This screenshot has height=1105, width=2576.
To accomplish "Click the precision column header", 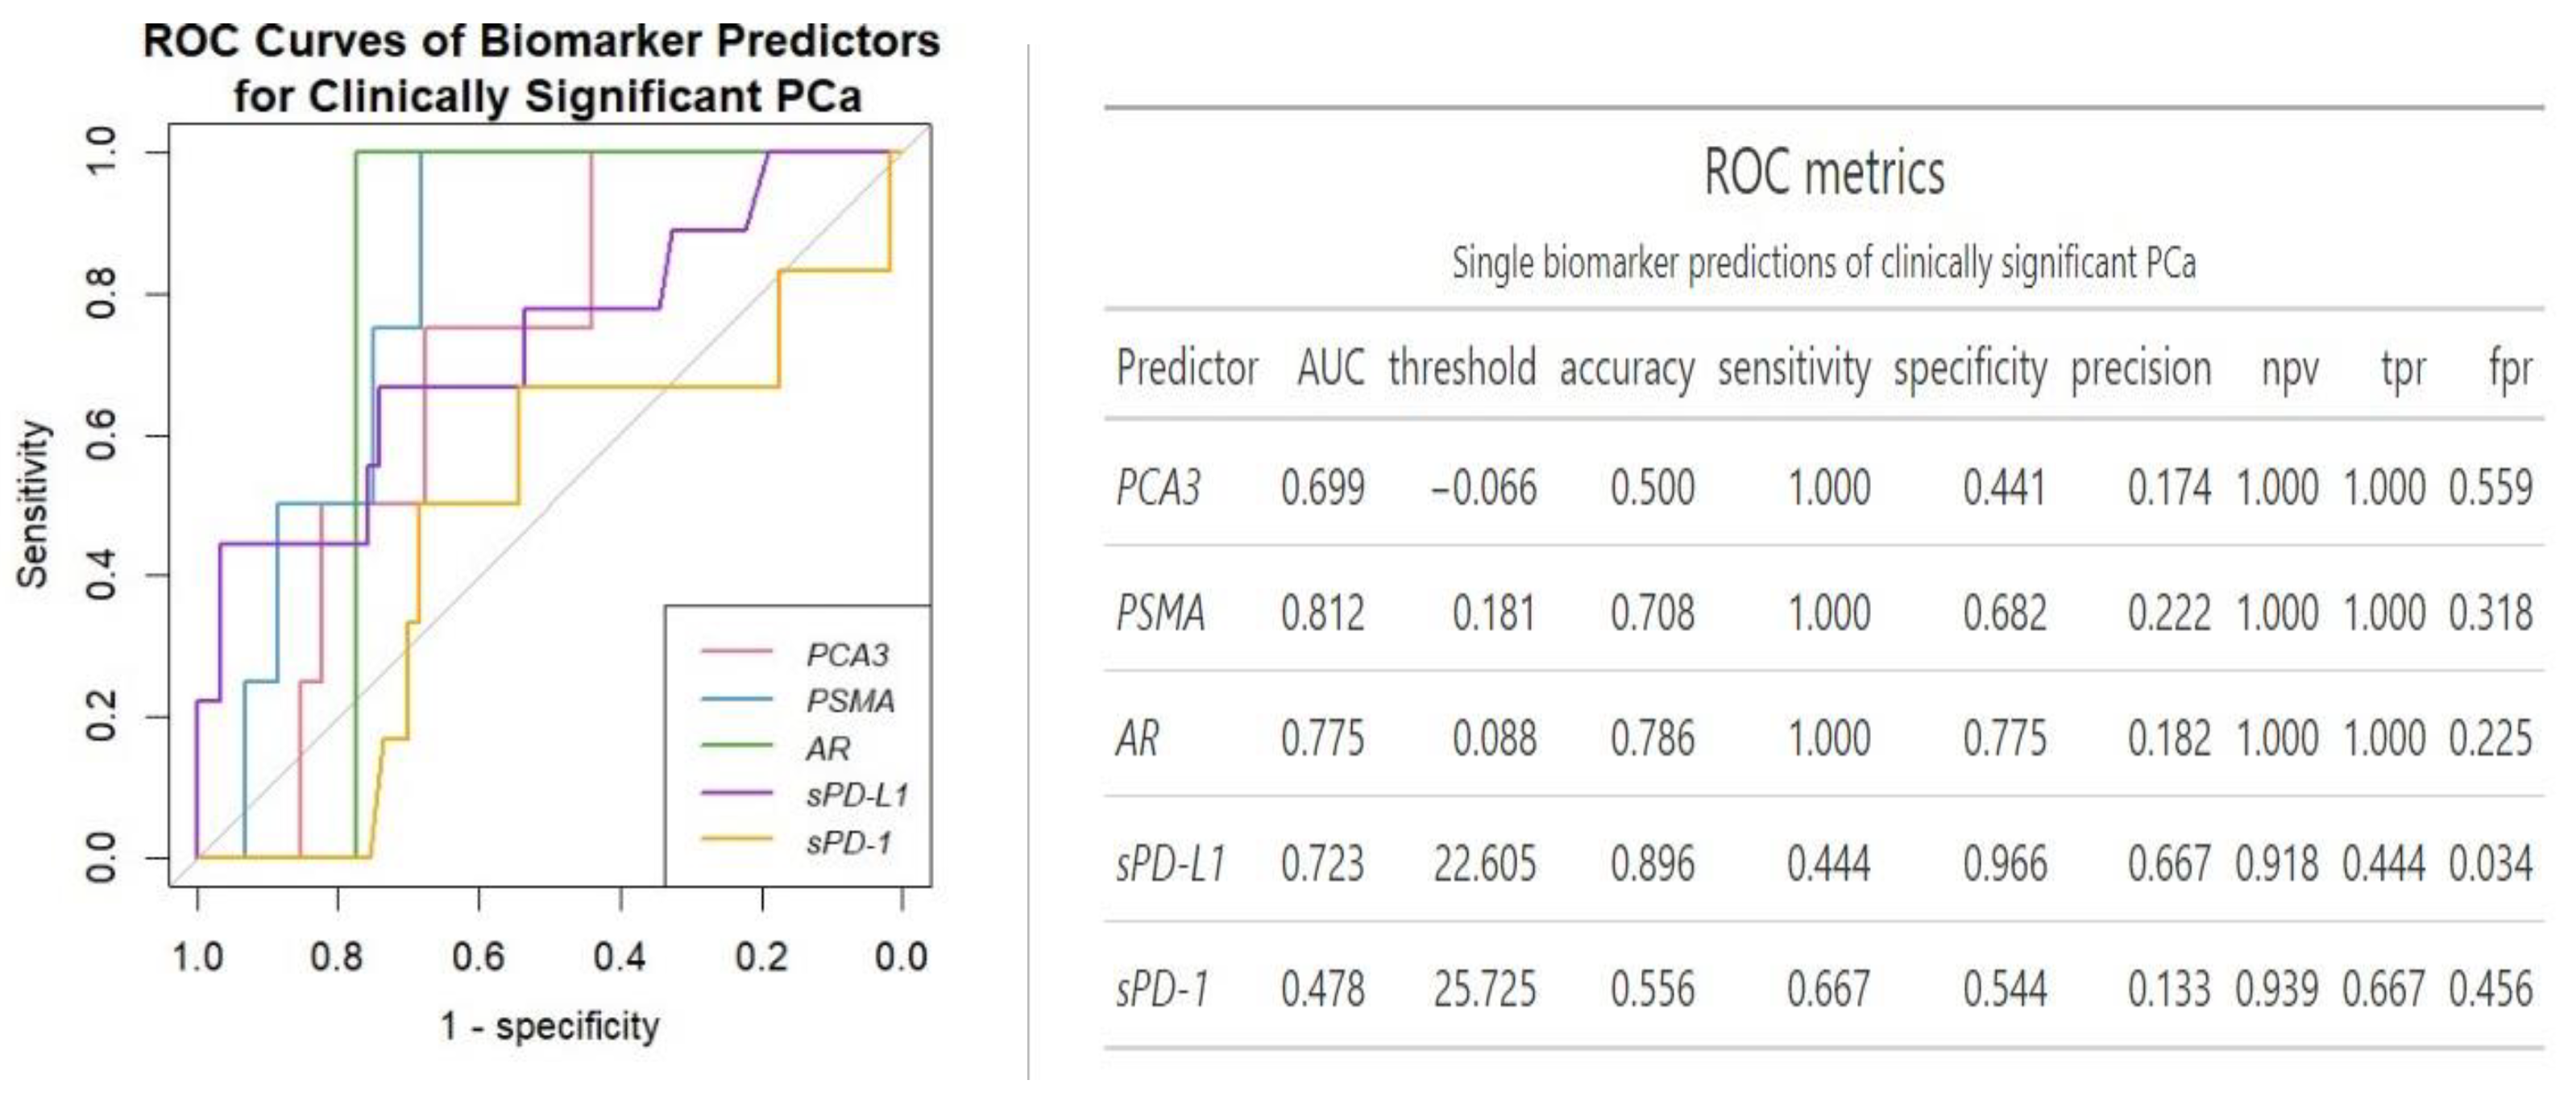I will [x=2140, y=368].
